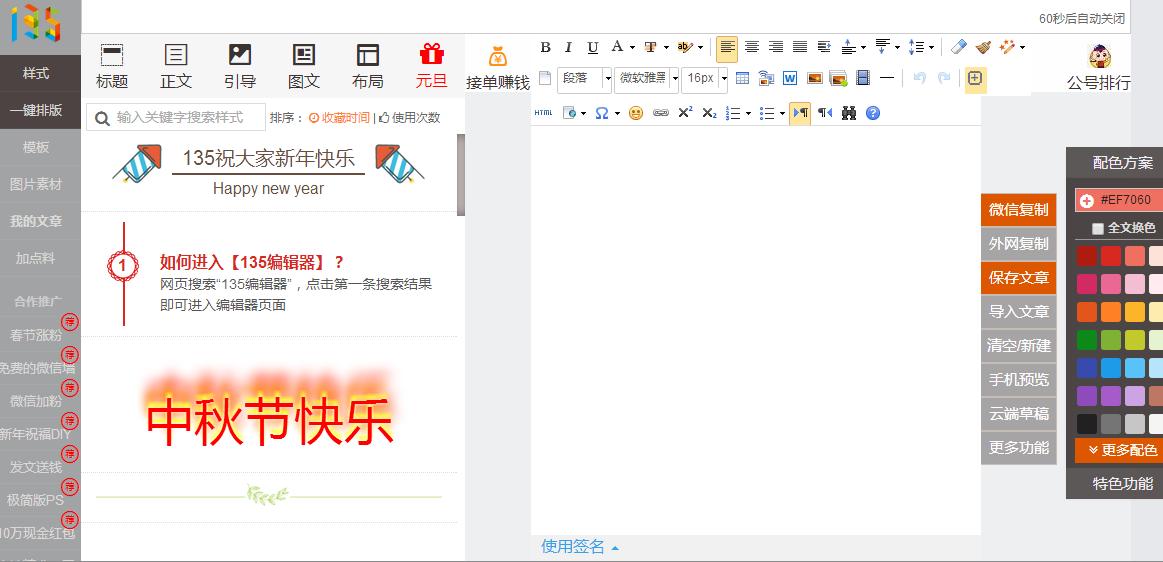Click the undo arrow
The image size is (1163, 562).
[x=920, y=78]
